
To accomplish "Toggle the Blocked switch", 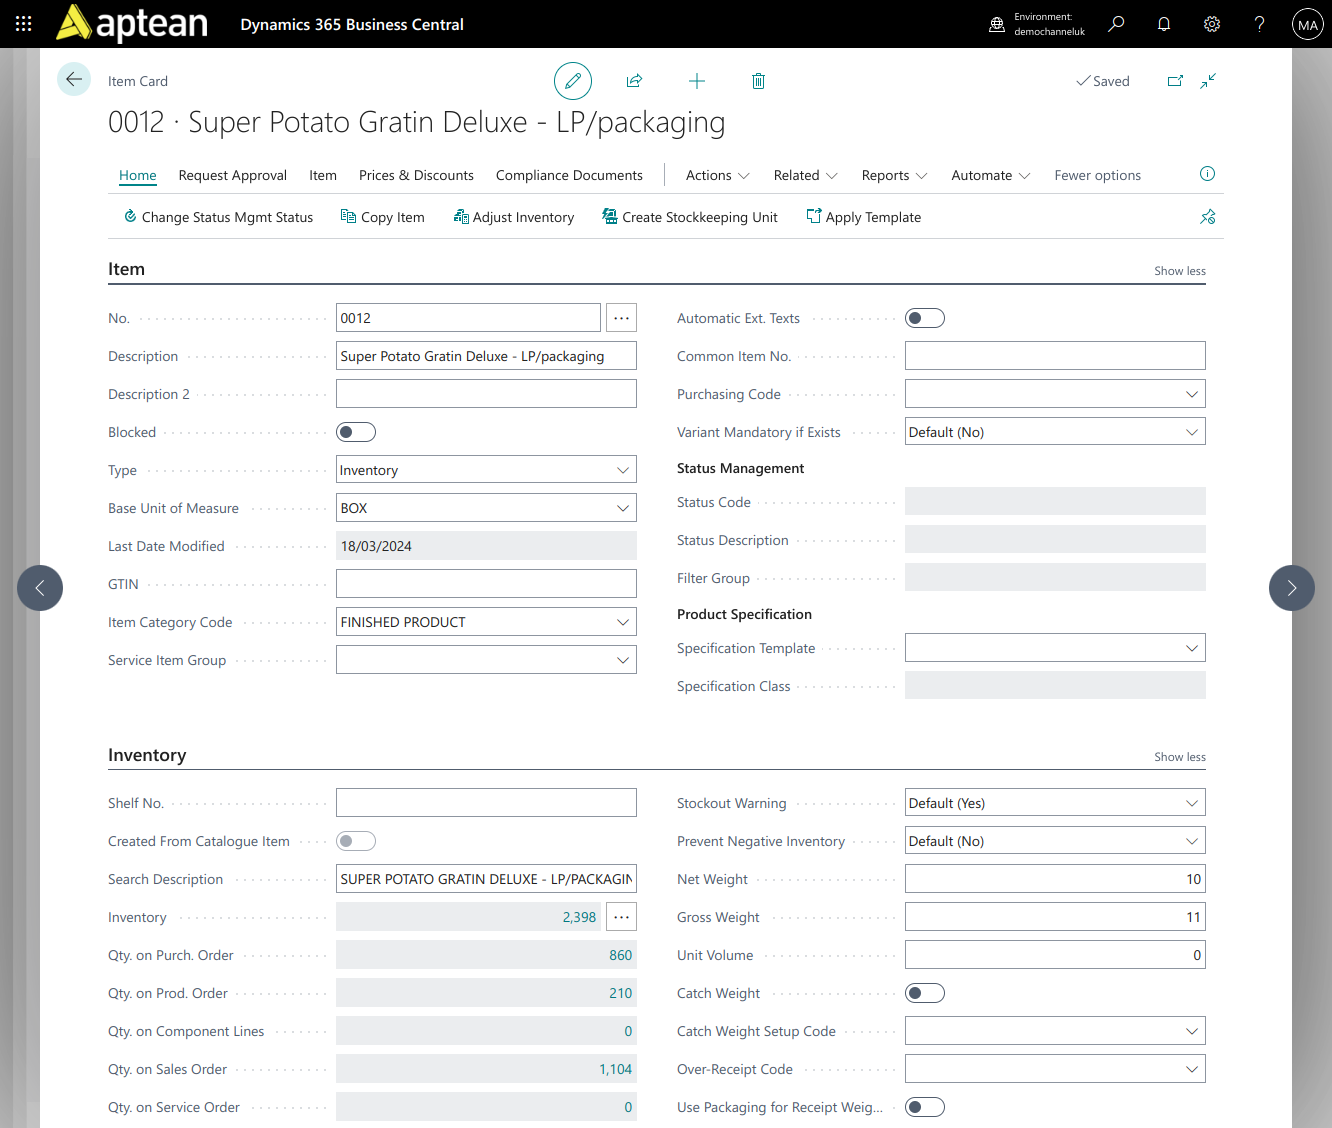I will tap(356, 432).
